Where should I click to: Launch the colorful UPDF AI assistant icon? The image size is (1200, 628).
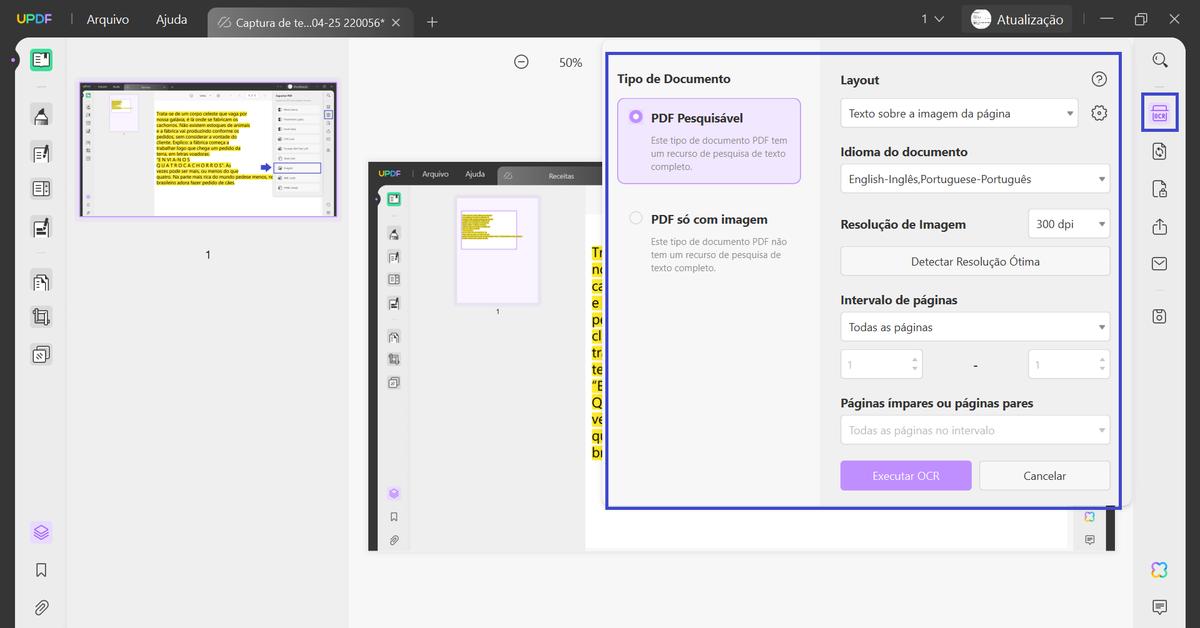click(x=1158, y=569)
